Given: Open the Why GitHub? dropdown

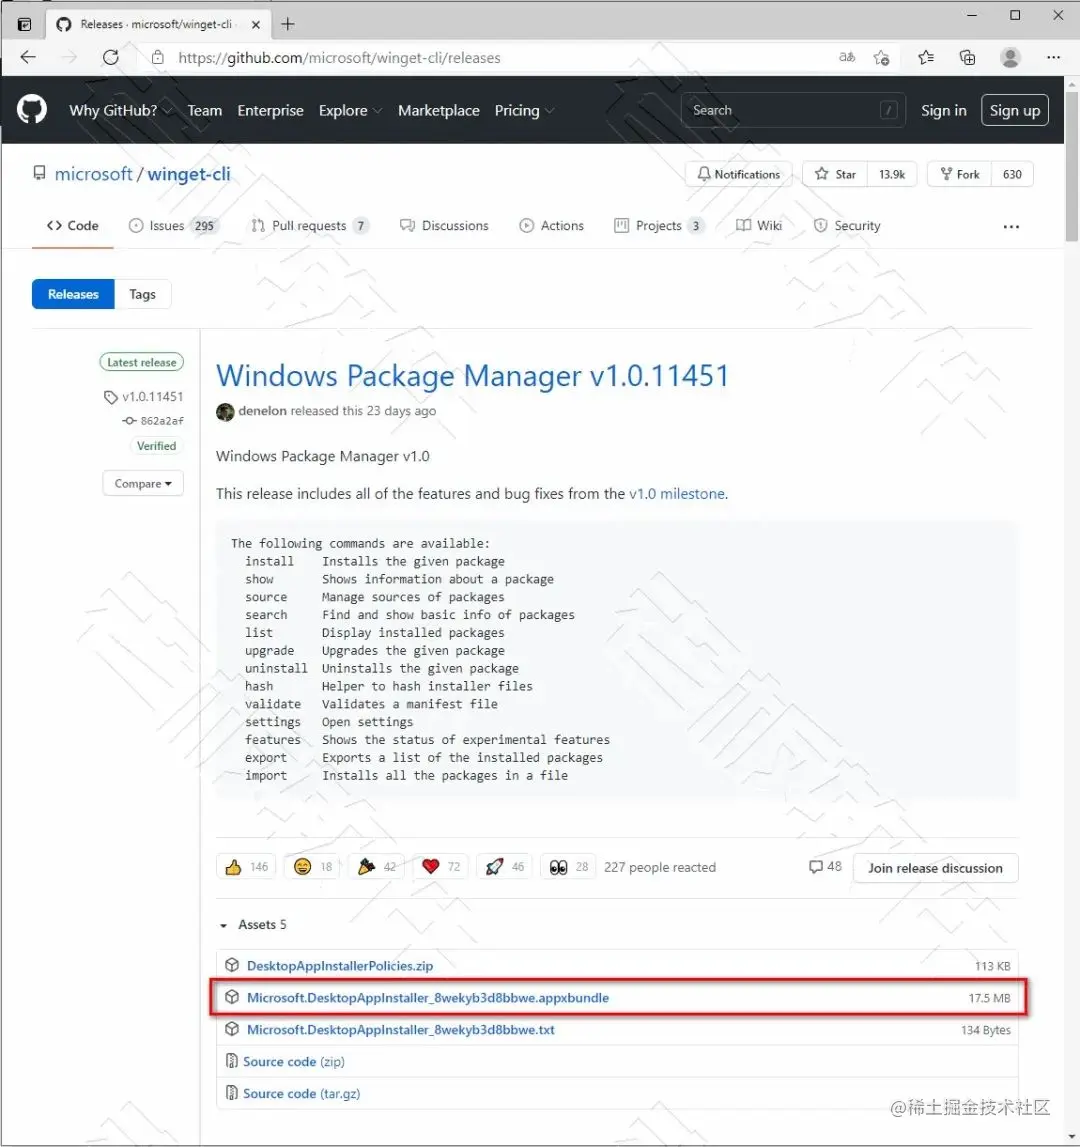Looking at the screenshot, I should point(120,110).
